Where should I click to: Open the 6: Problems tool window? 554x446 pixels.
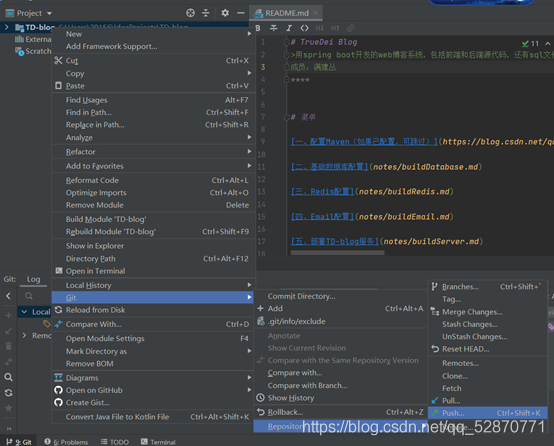tap(66, 442)
